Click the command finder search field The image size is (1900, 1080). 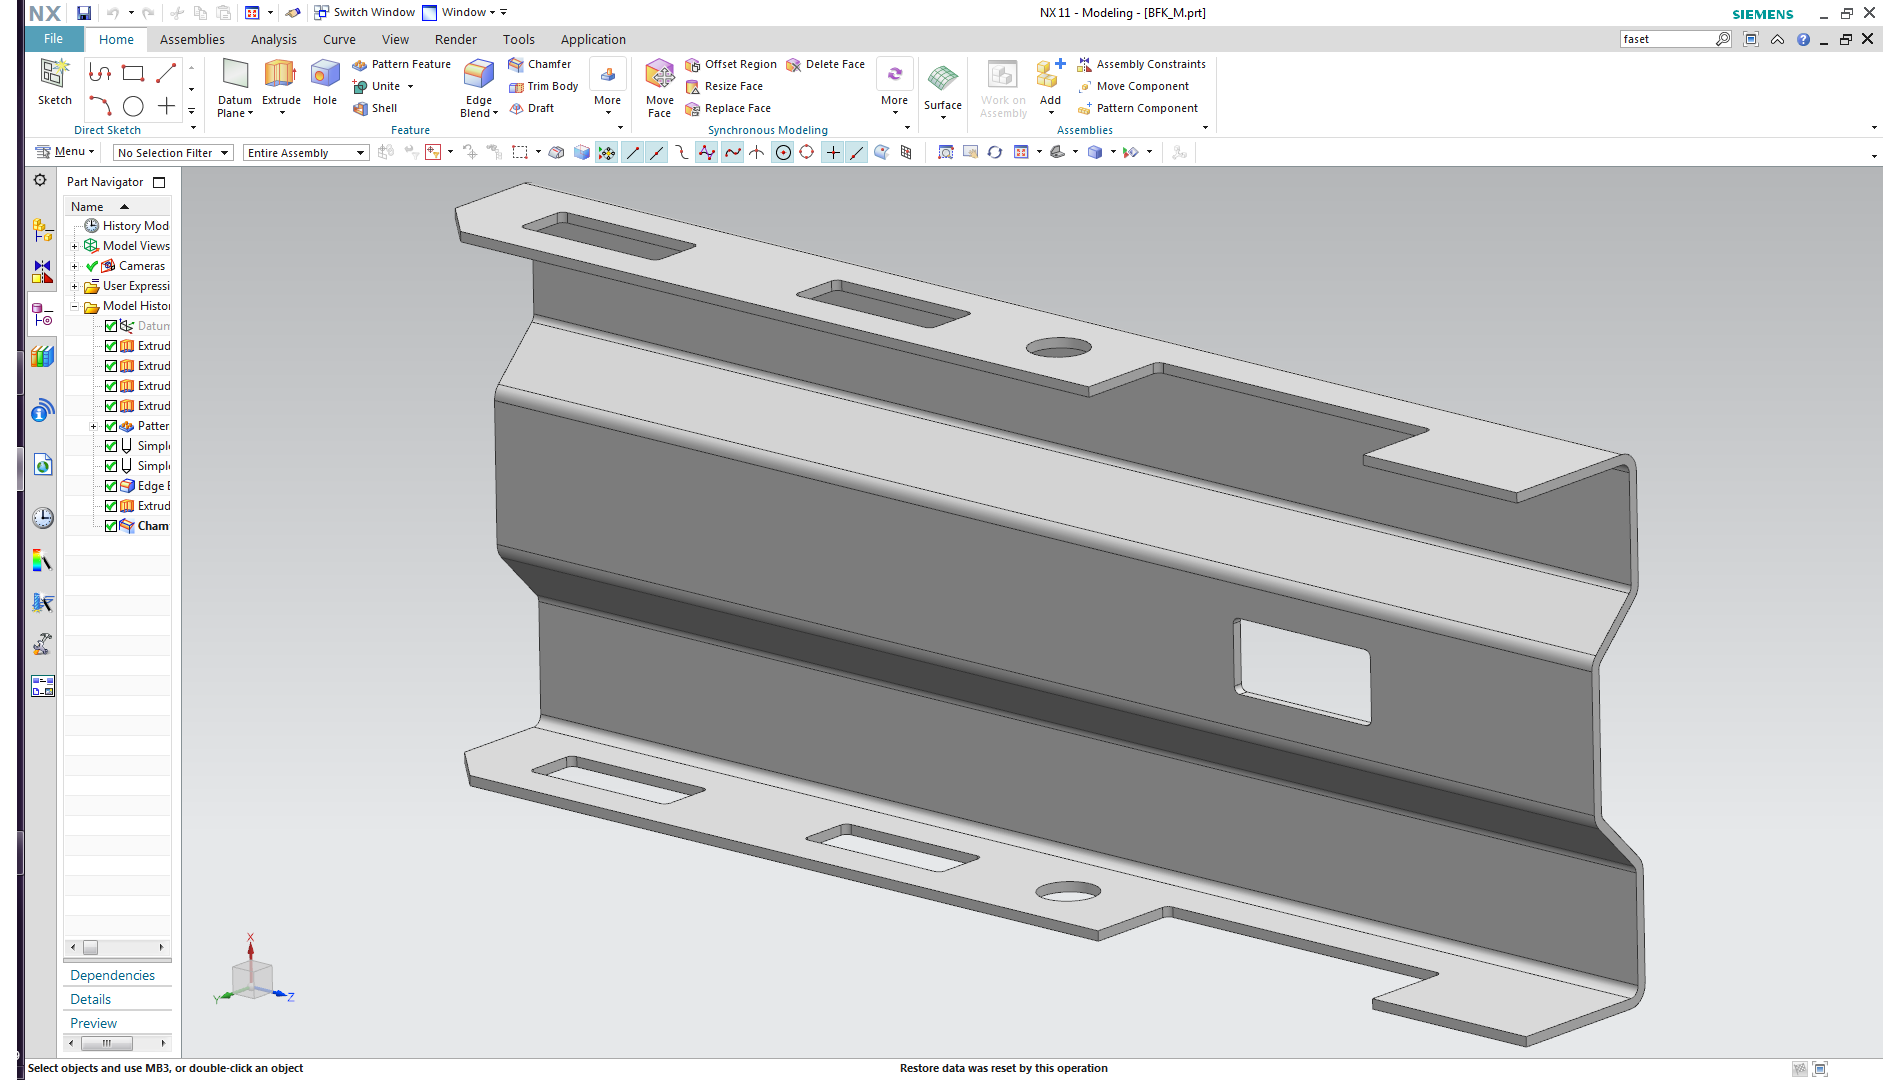1665,39
